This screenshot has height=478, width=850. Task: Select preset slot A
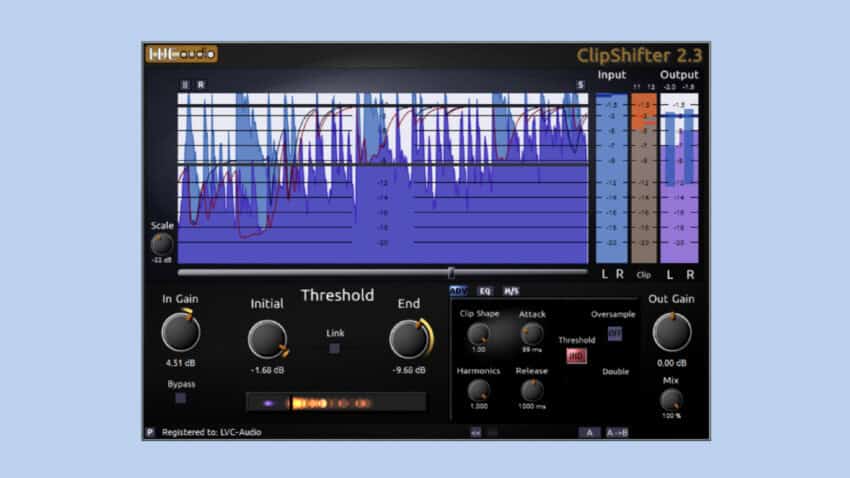click(589, 432)
